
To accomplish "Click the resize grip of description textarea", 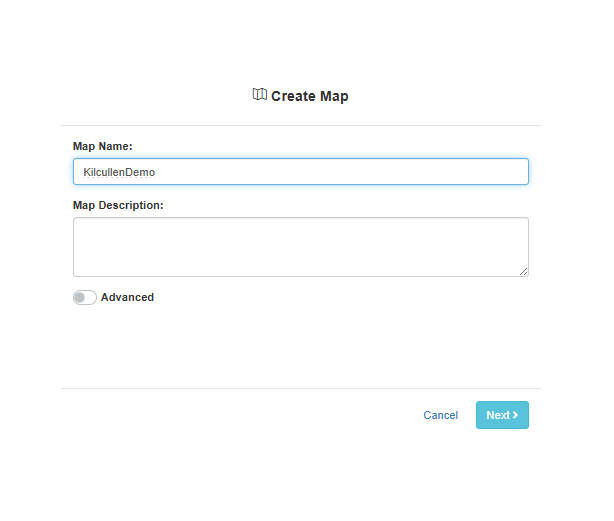I will tap(524, 272).
